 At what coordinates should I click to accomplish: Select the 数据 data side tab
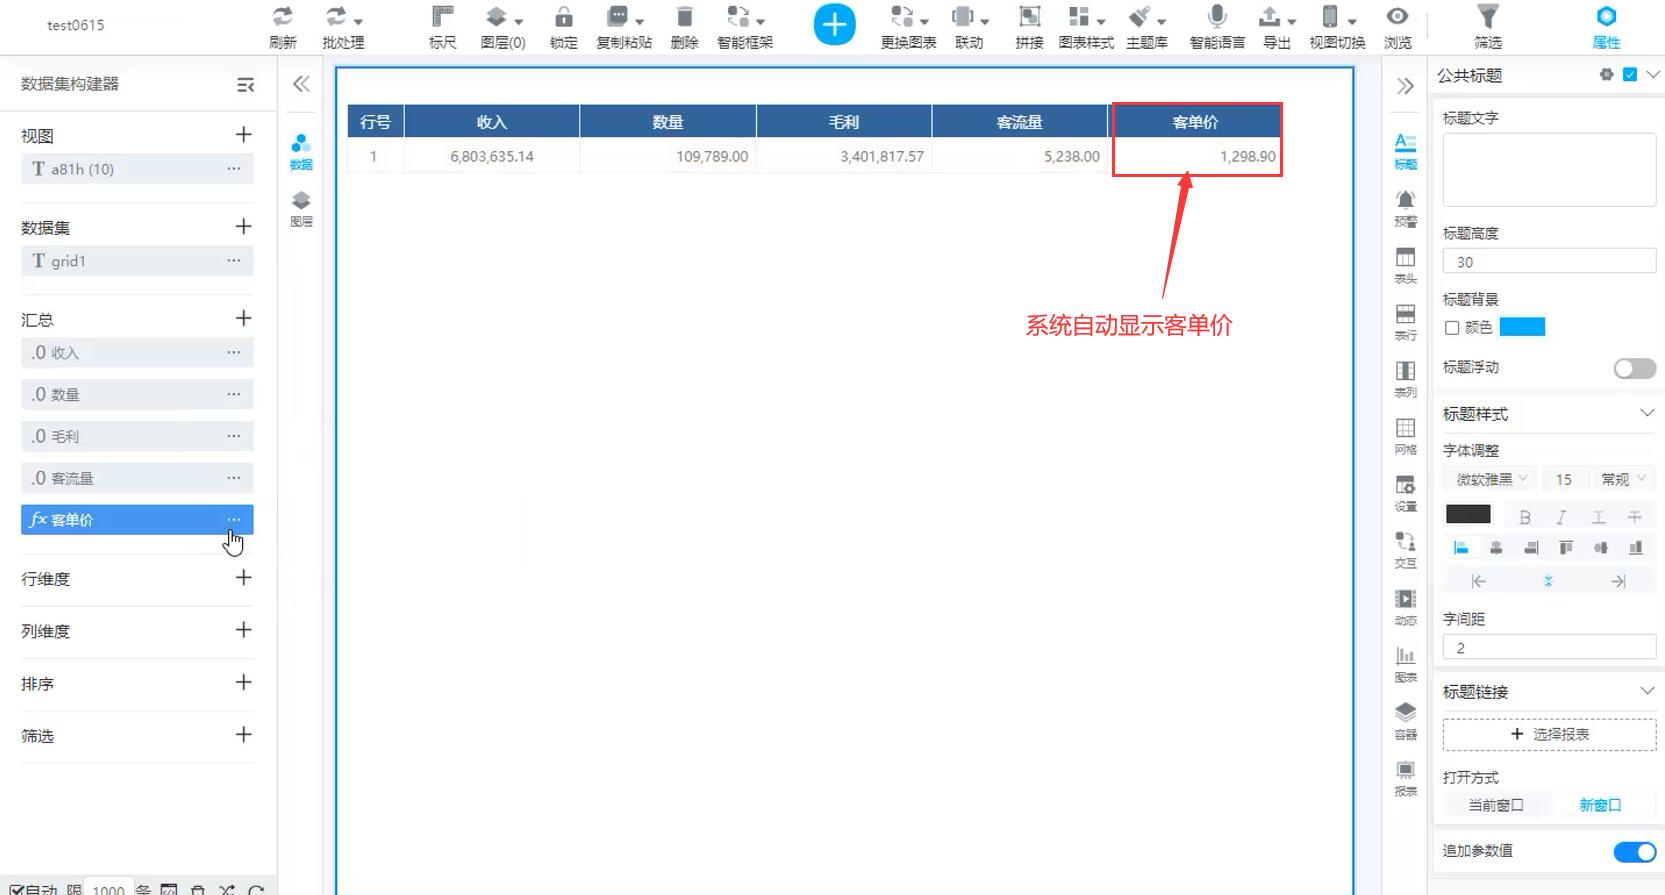click(x=301, y=152)
